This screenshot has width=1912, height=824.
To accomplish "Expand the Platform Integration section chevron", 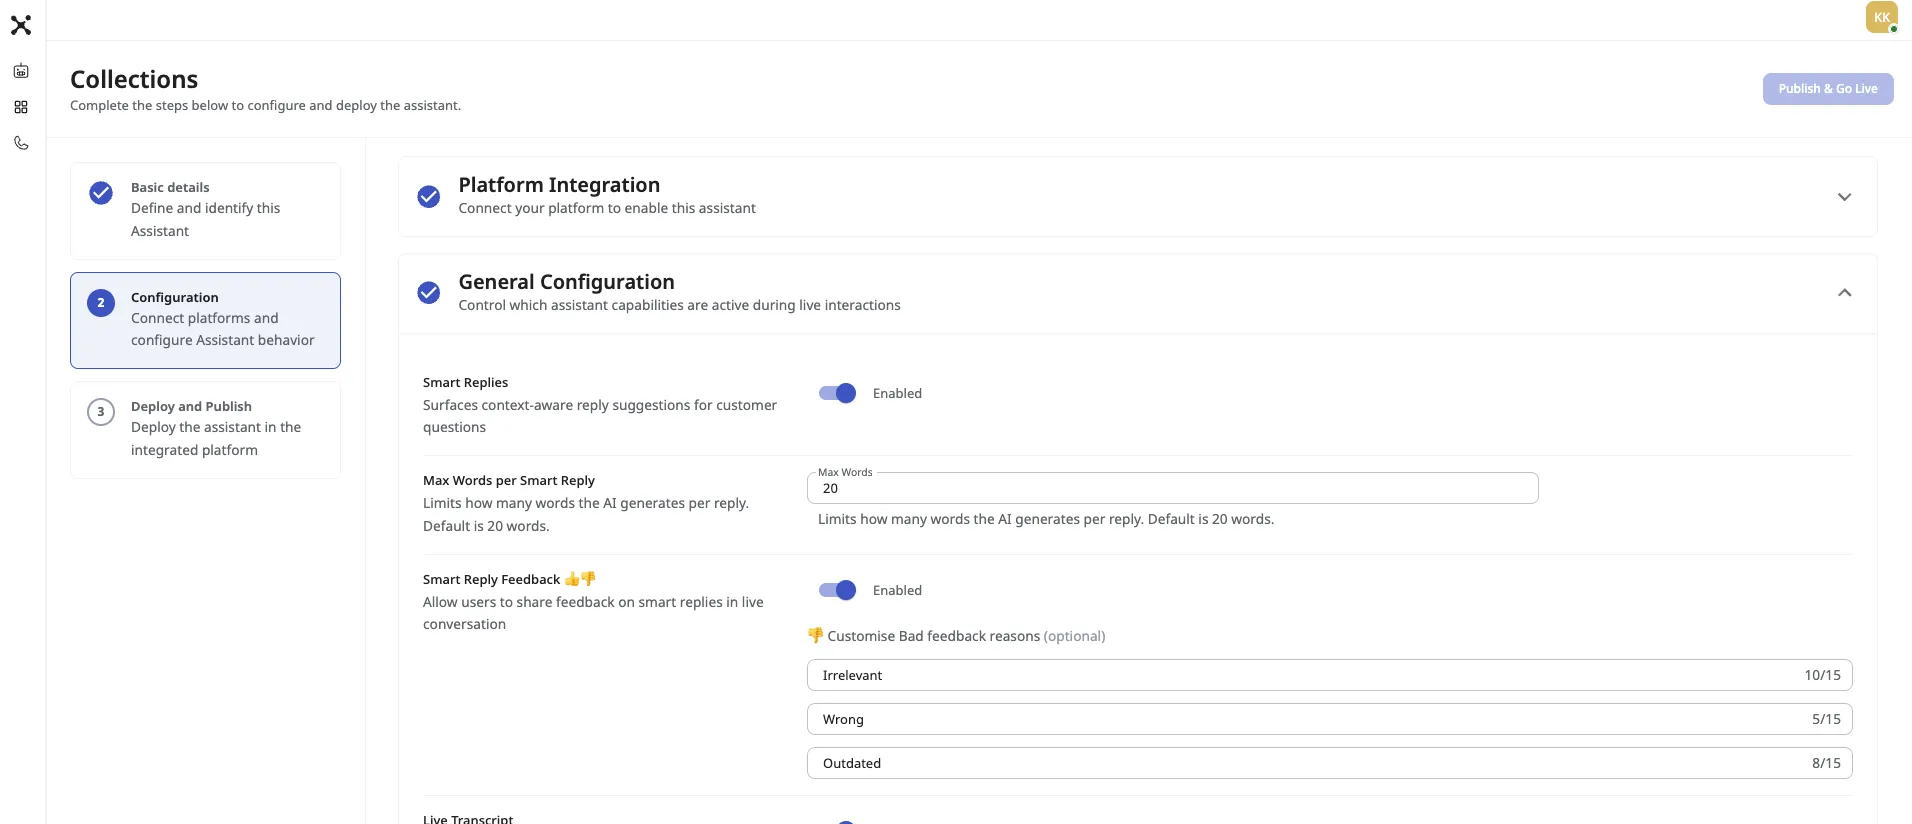I will (1844, 197).
